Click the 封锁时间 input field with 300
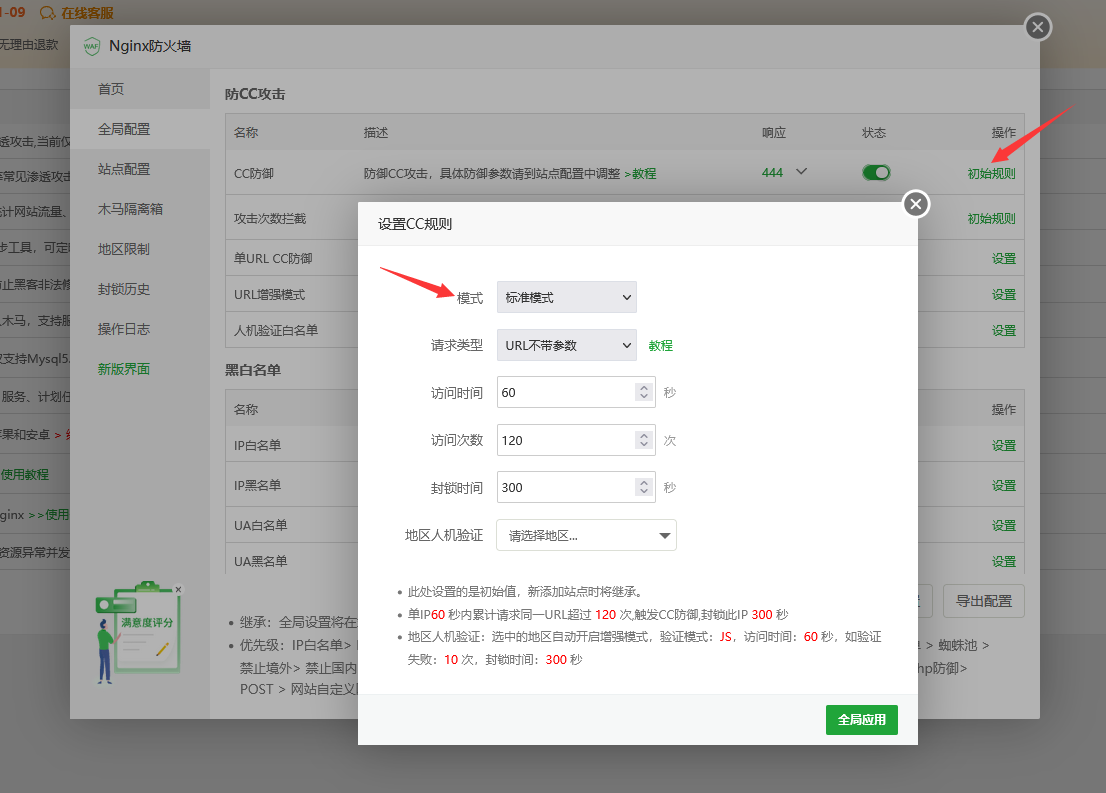Image resolution: width=1106 pixels, height=793 pixels. click(x=576, y=488)
